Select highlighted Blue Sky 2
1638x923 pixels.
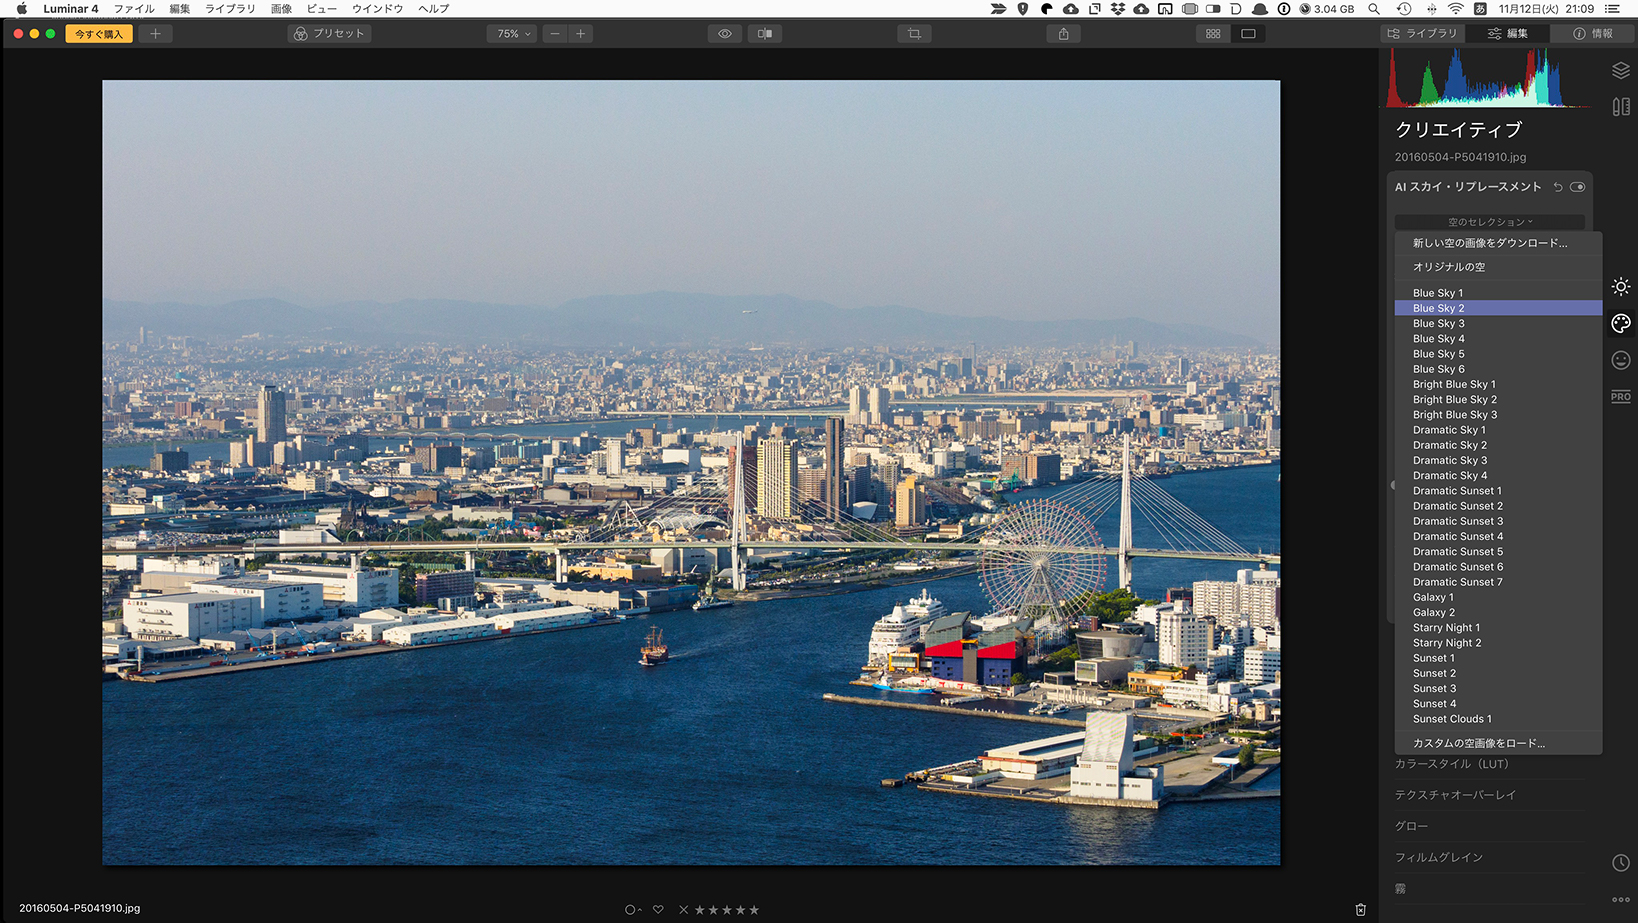coord(1498,308)
